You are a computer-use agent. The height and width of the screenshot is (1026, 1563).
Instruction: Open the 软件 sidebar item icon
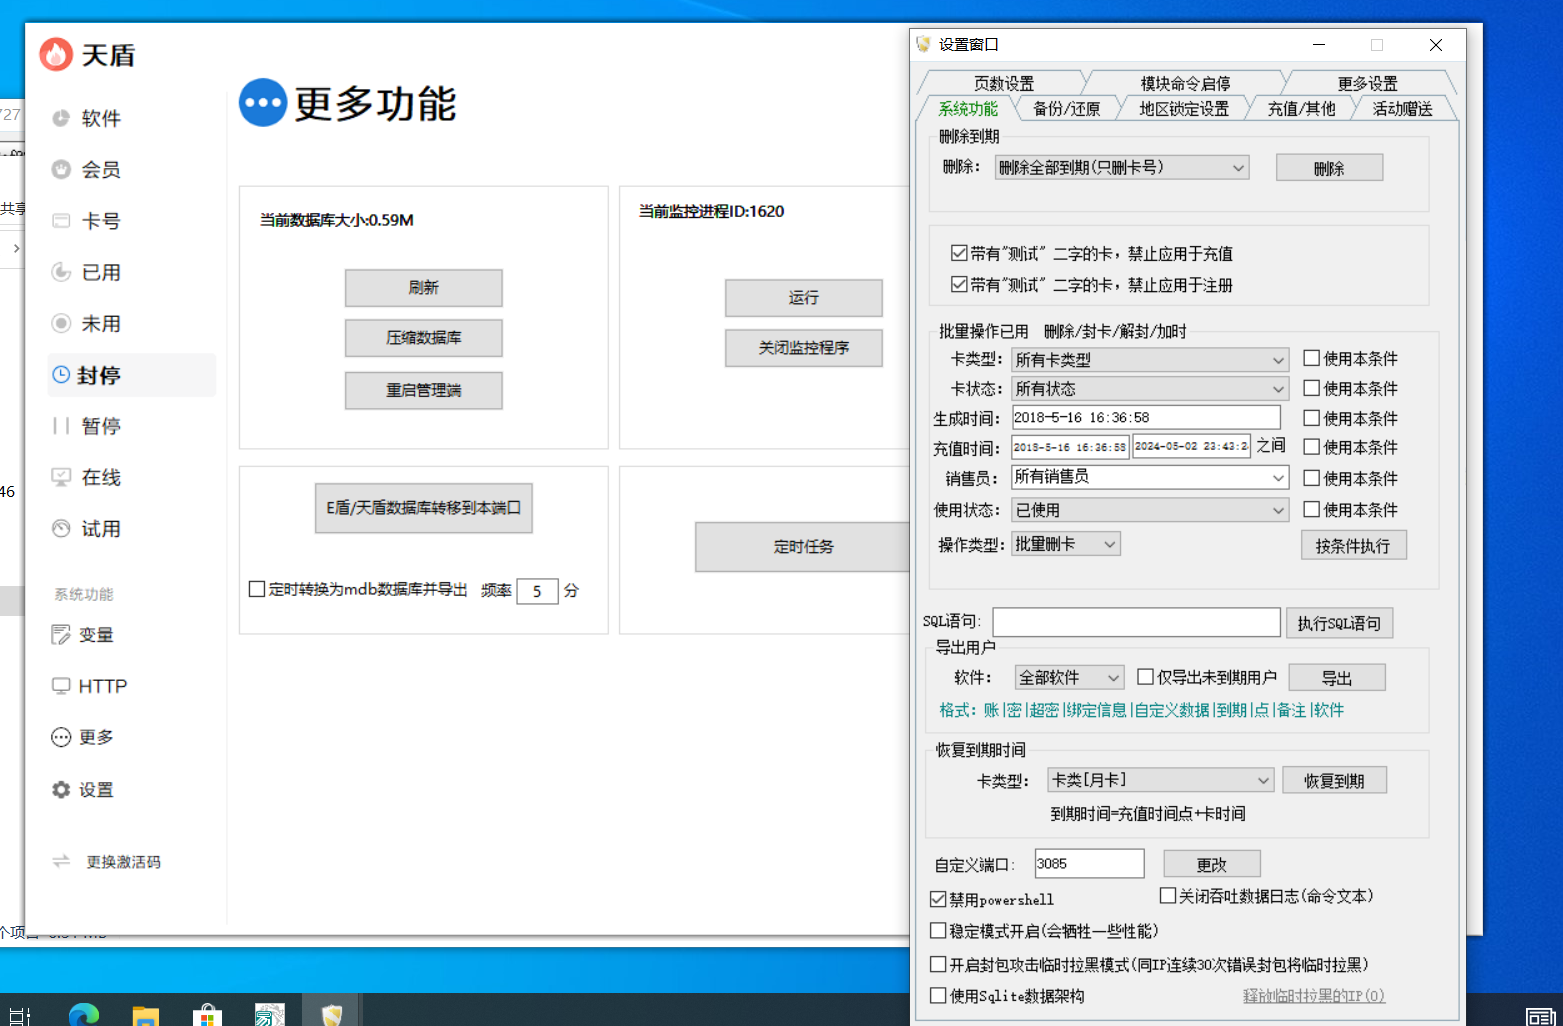tap(61, 118)
